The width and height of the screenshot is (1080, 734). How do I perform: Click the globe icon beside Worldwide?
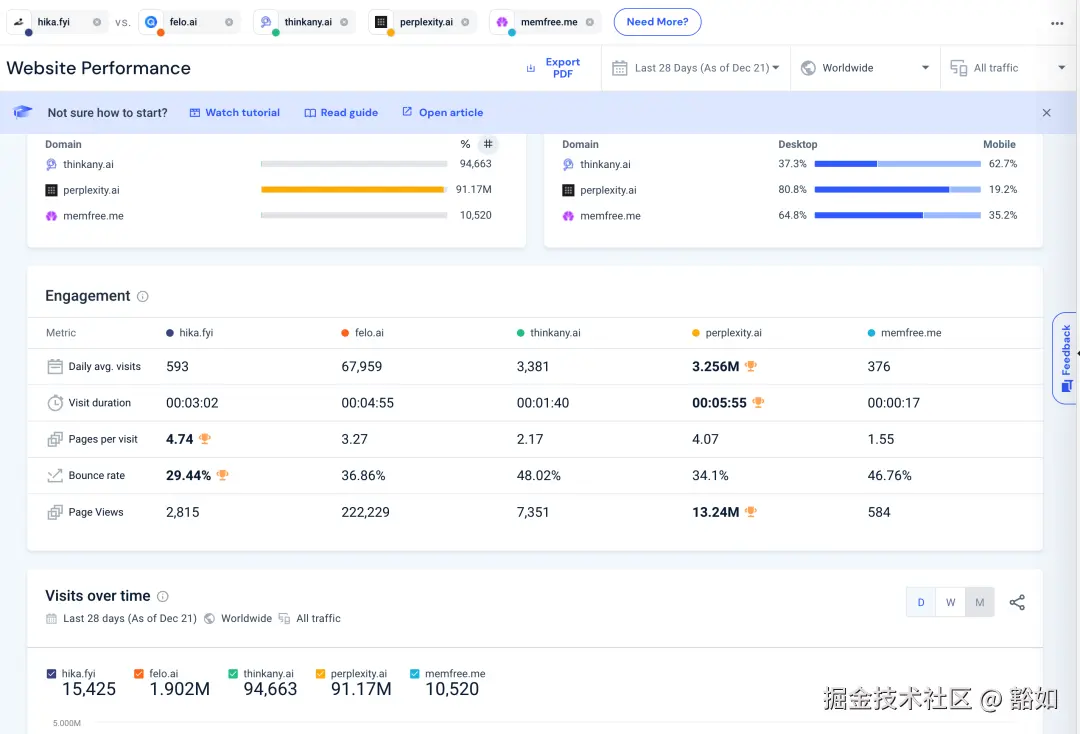(x=809, y=68)
